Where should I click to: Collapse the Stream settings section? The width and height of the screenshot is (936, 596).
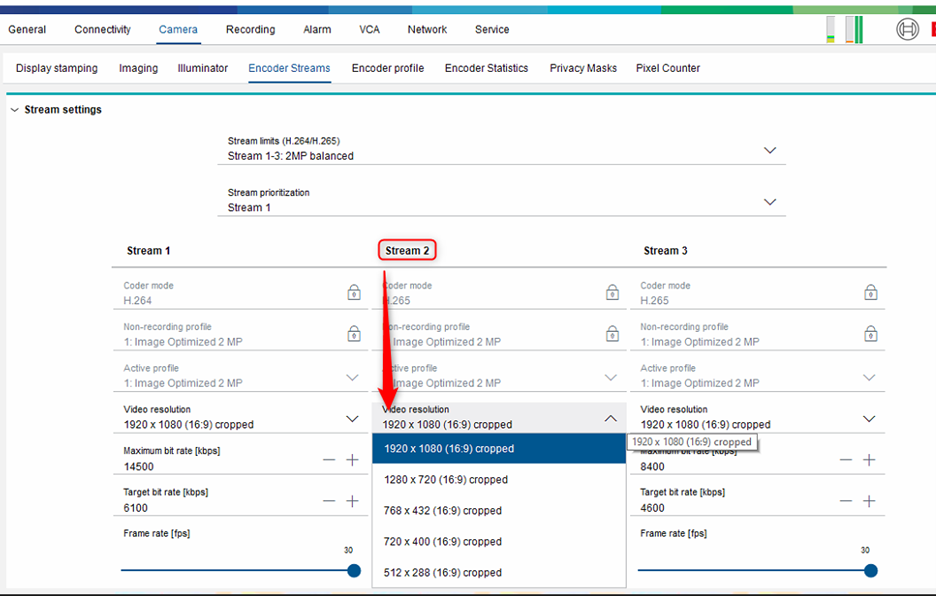pos(14,110)
